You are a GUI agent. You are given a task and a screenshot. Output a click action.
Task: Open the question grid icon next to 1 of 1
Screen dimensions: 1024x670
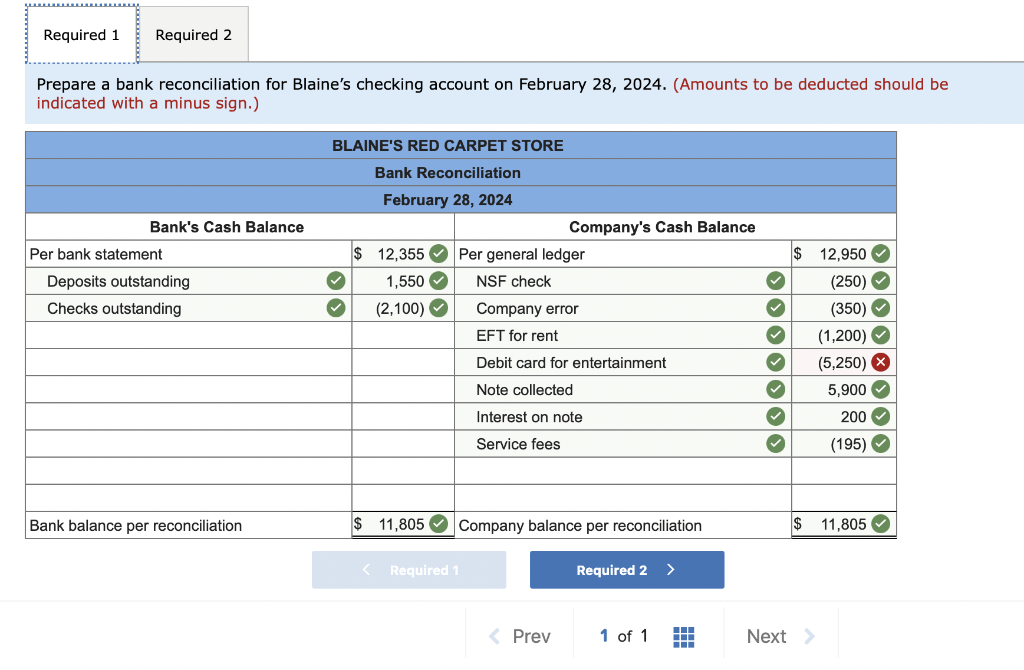pyautogui.click(x=683, y=637)
